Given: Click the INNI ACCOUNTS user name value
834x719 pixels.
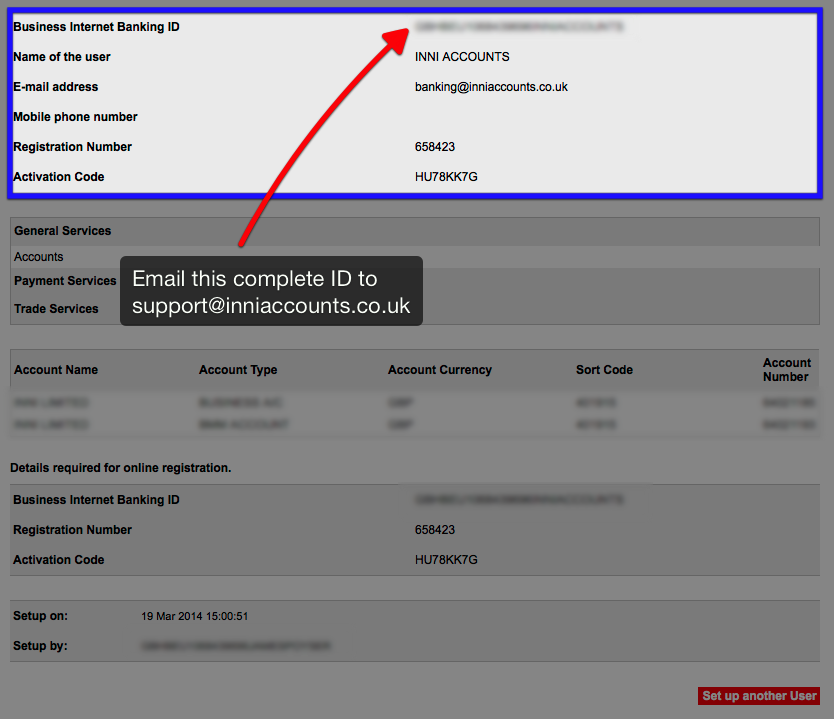Looking at the screenshot, I should click(462, 57).
